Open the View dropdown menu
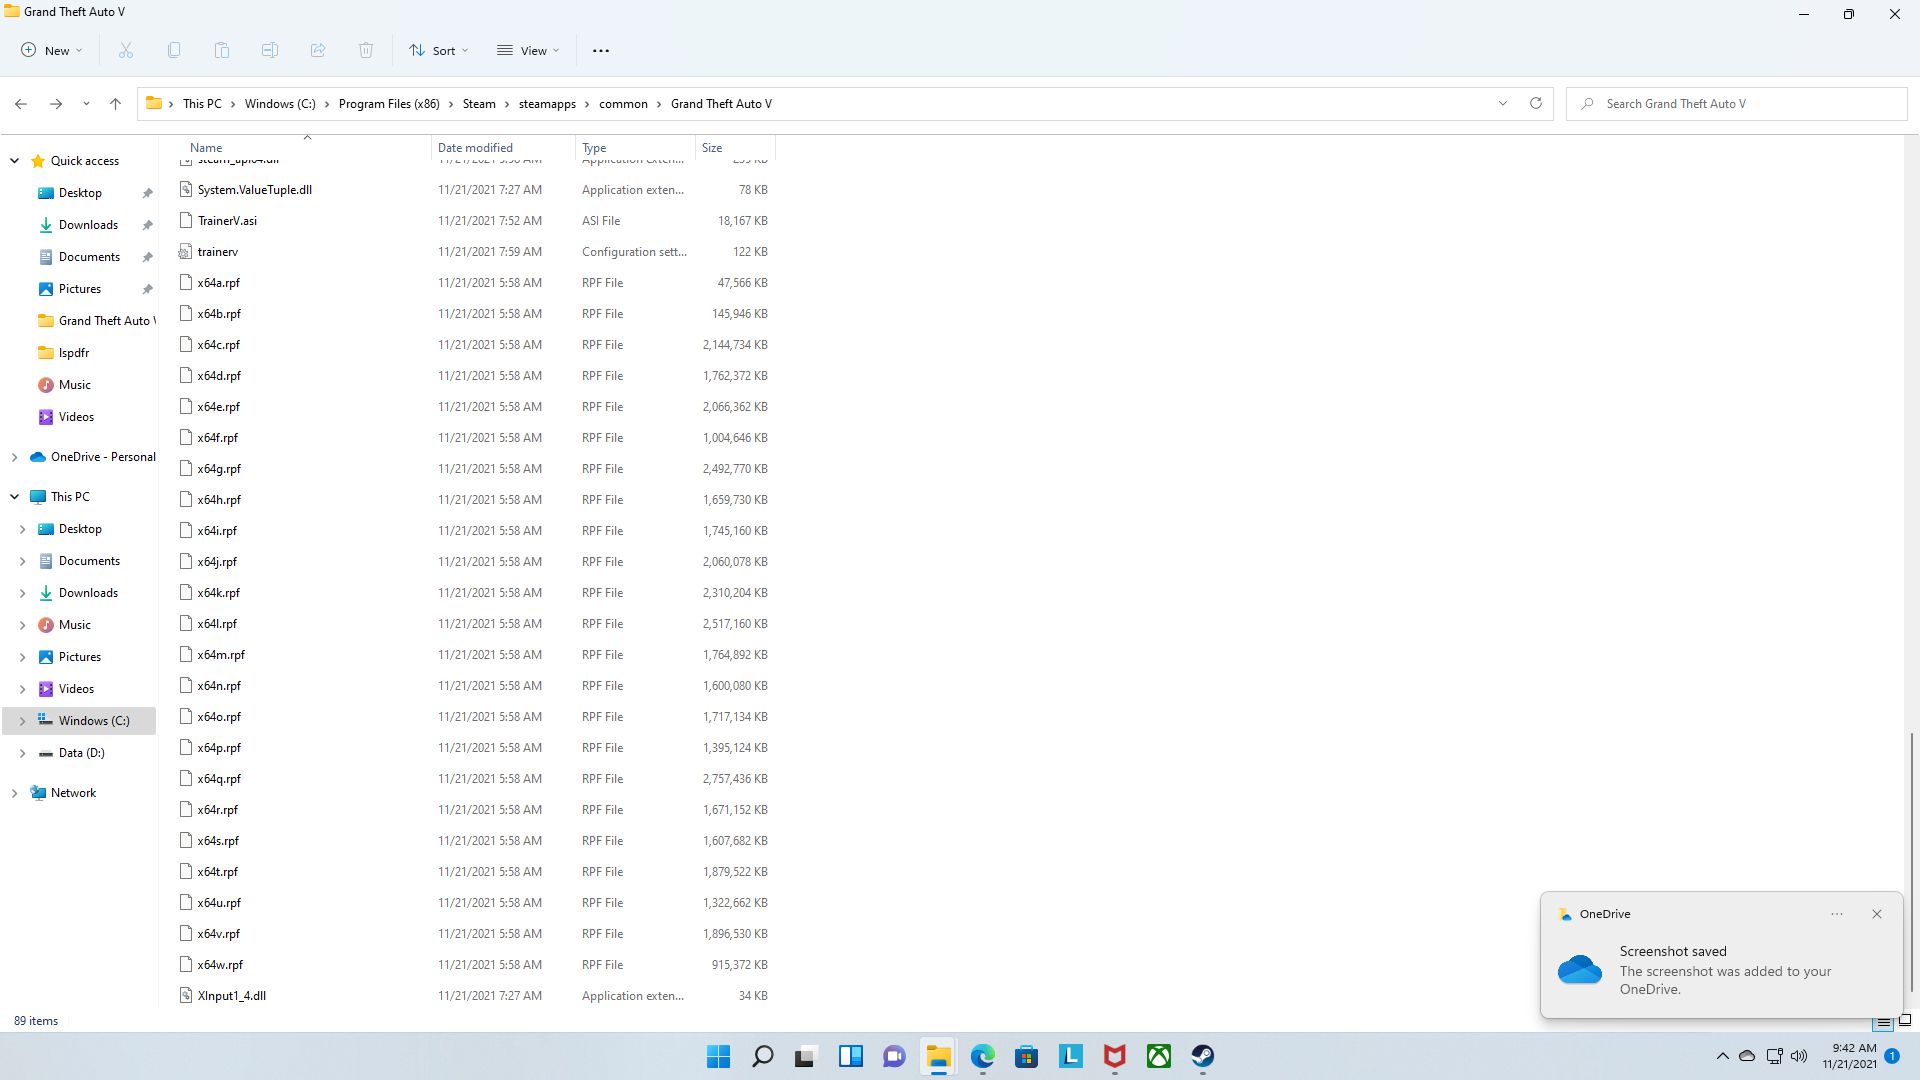 528,50
